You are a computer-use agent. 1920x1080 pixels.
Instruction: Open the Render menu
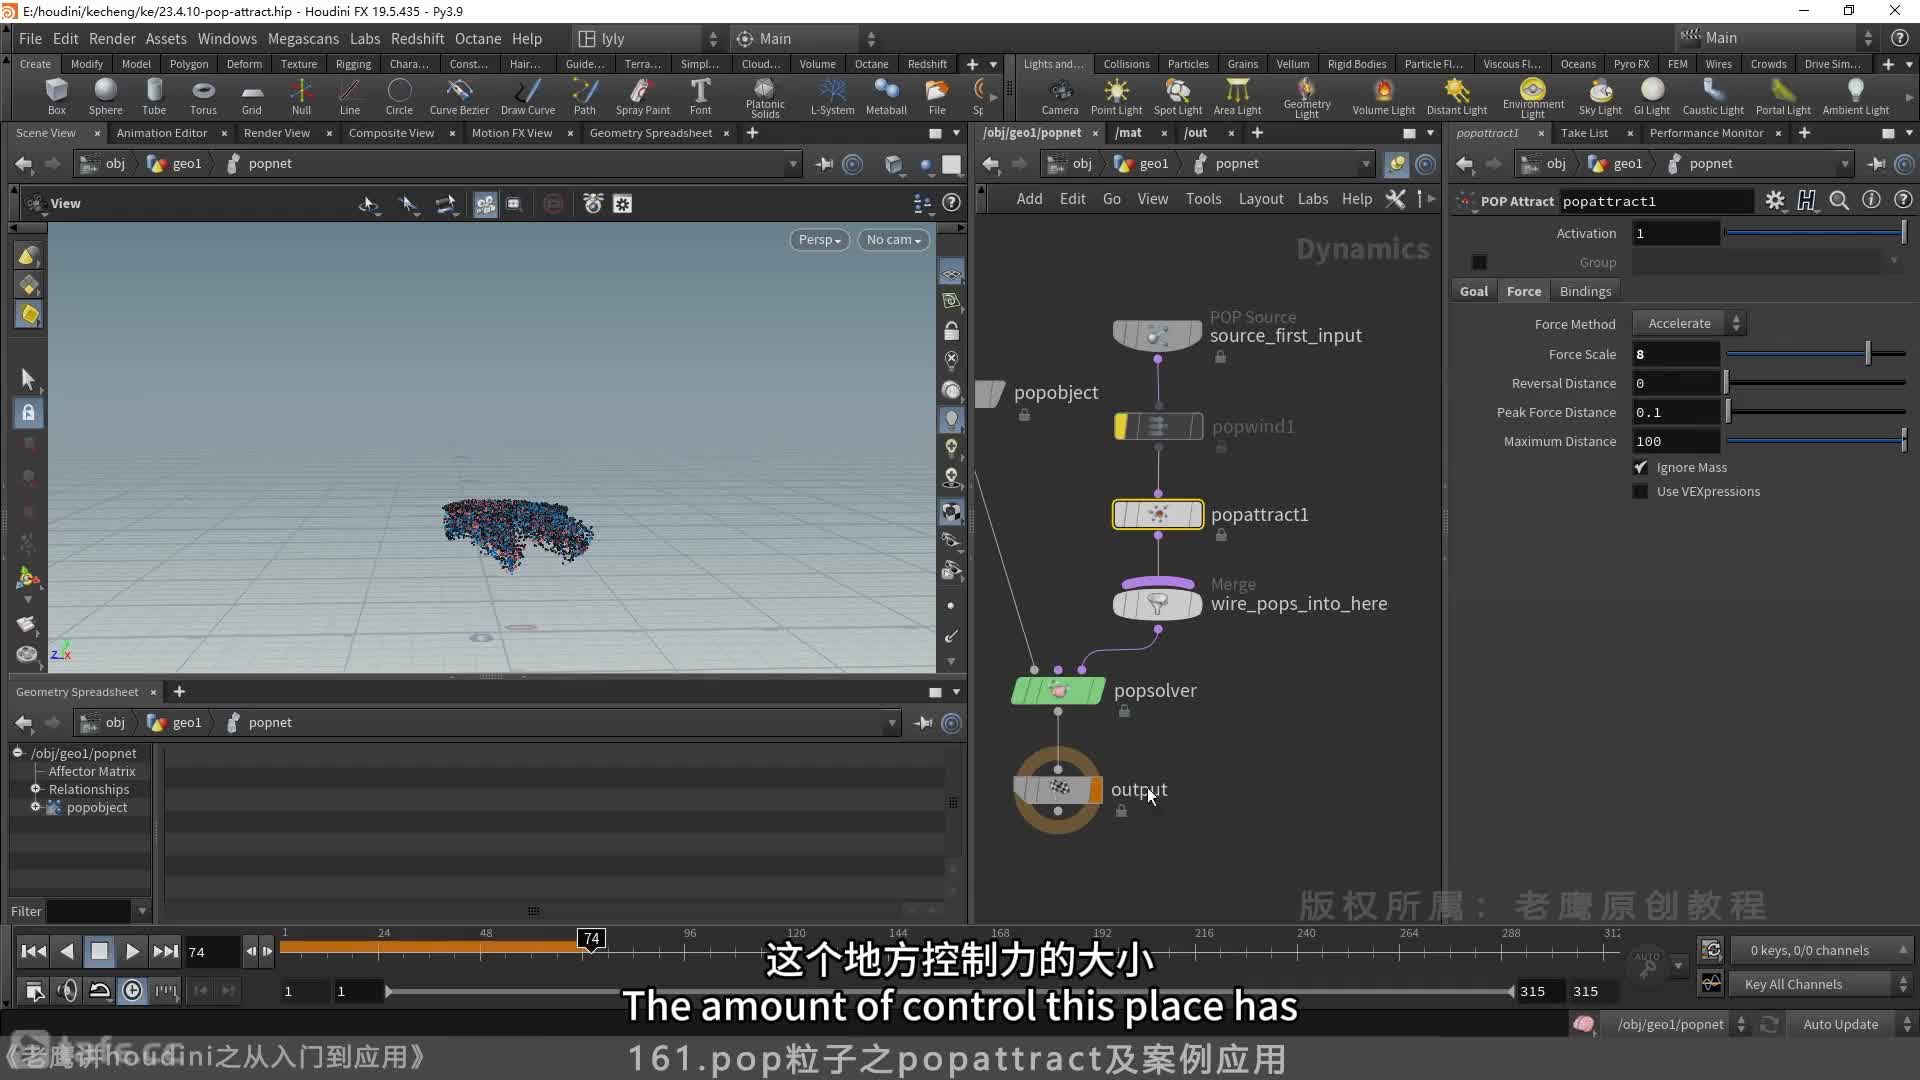[112, 38]
